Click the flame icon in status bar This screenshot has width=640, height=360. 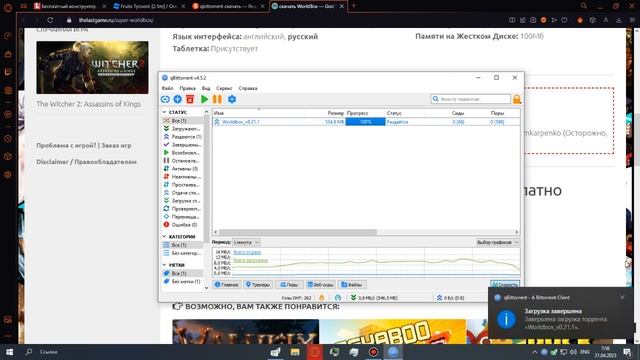pyautogui.click(x=321, y=298)
